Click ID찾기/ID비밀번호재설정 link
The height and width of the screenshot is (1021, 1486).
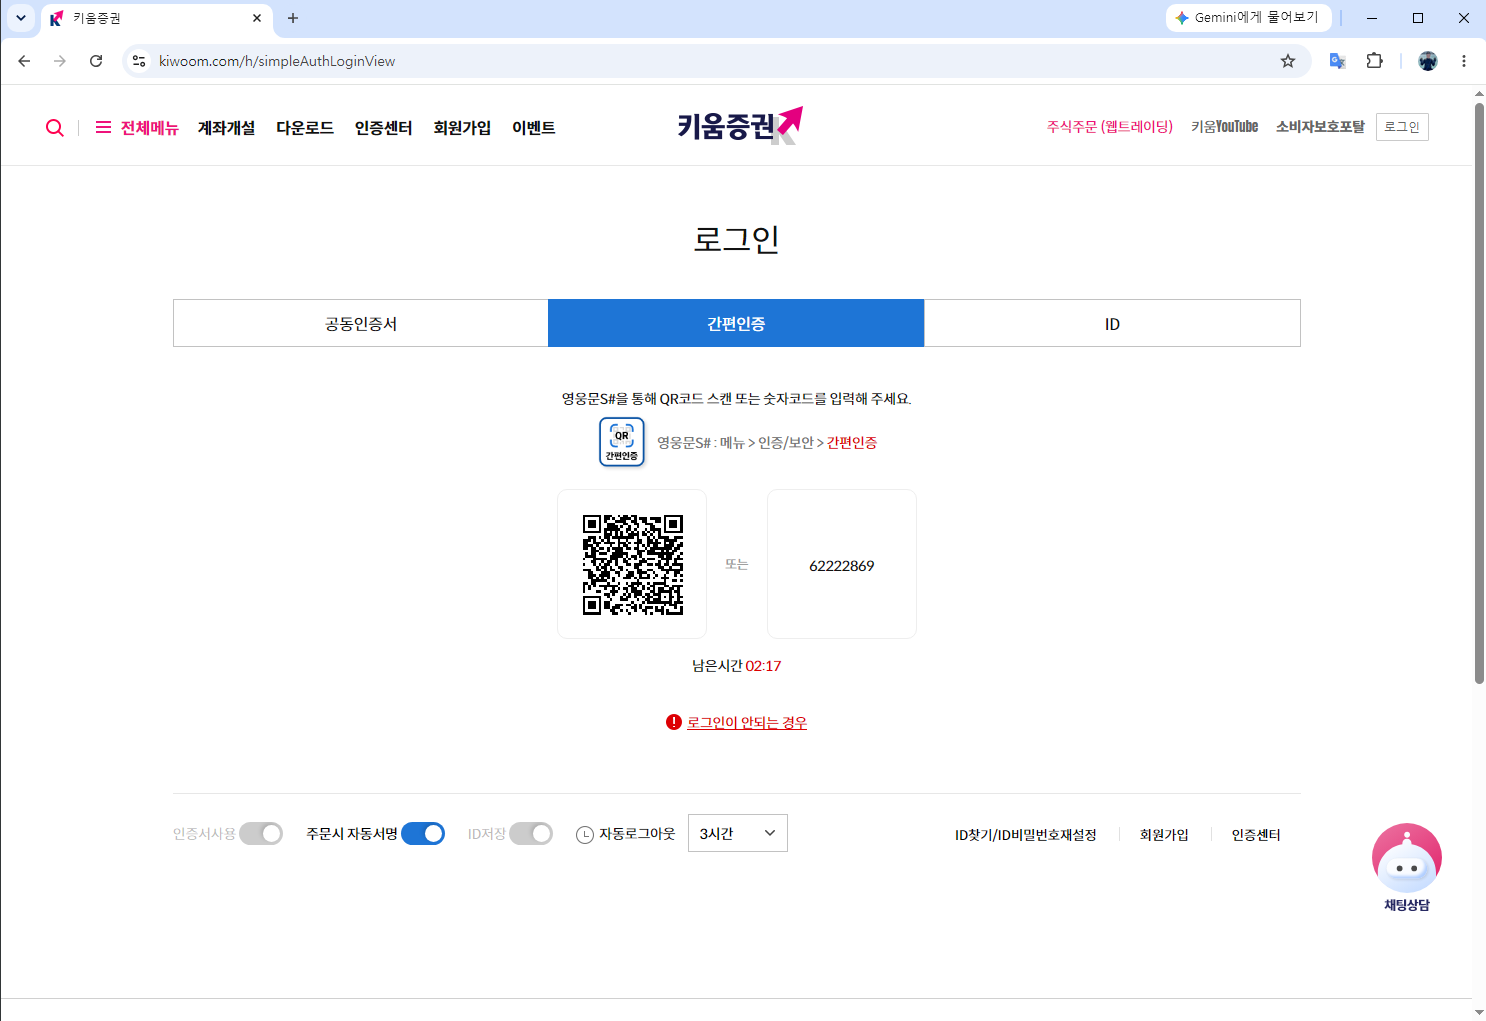click(1026, 835)
